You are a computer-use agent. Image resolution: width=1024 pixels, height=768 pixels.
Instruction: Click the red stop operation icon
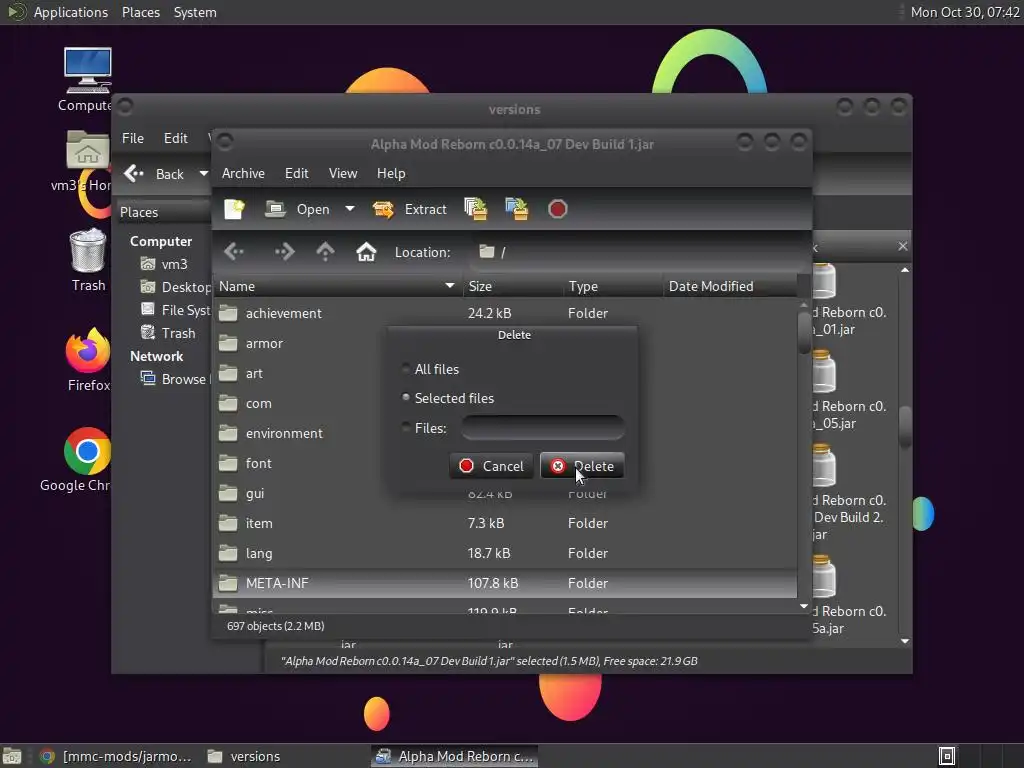[x=557, y=209]
